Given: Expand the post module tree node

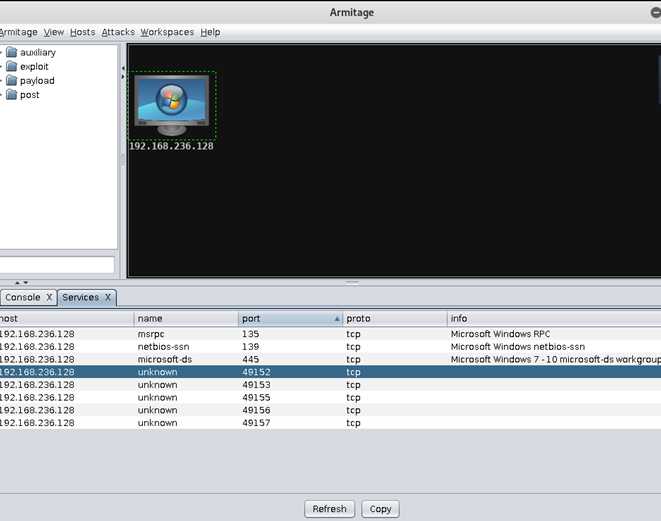Looking at the screenshot, I should (1, 95).
